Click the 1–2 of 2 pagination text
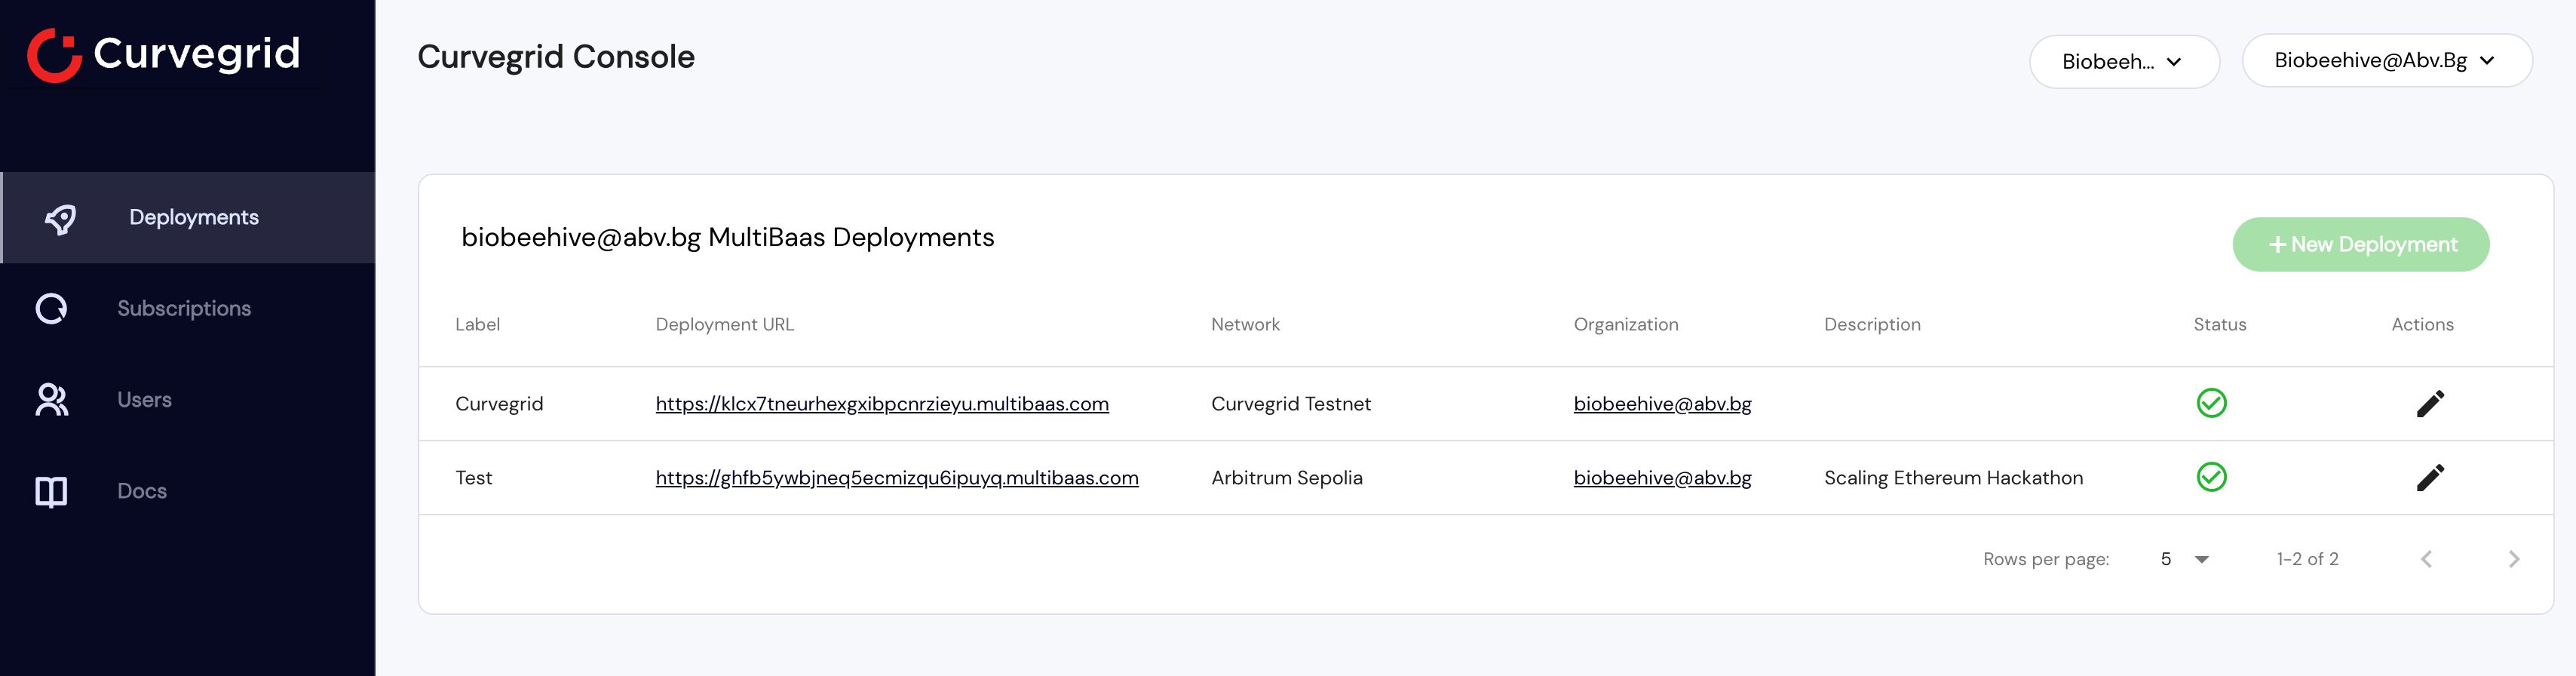This screenshot has height=676, width=2576. (2307, 559)
